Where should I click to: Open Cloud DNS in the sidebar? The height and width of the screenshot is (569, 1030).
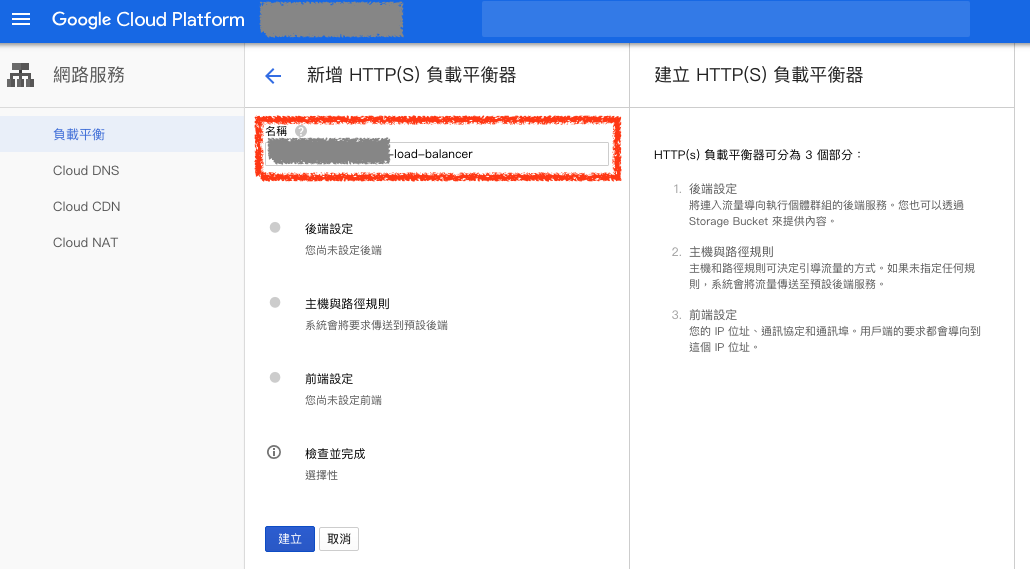point(86,170)
